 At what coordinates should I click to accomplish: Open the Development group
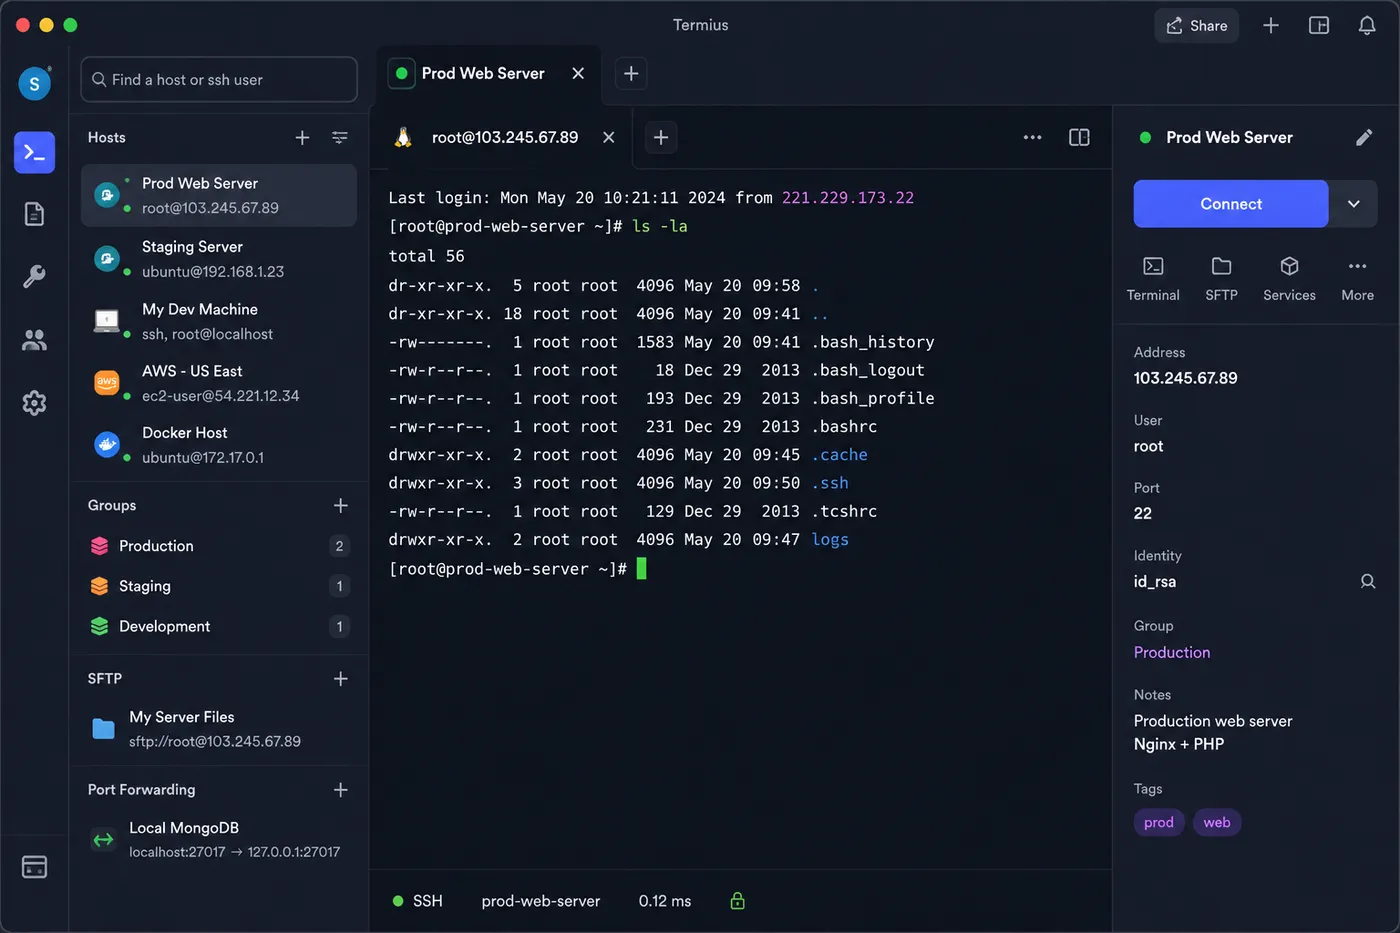[x=219, y=627]
